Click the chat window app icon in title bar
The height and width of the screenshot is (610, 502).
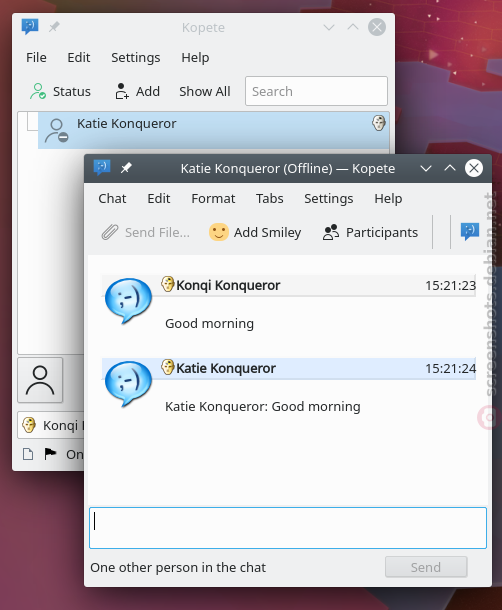(102, 168)
